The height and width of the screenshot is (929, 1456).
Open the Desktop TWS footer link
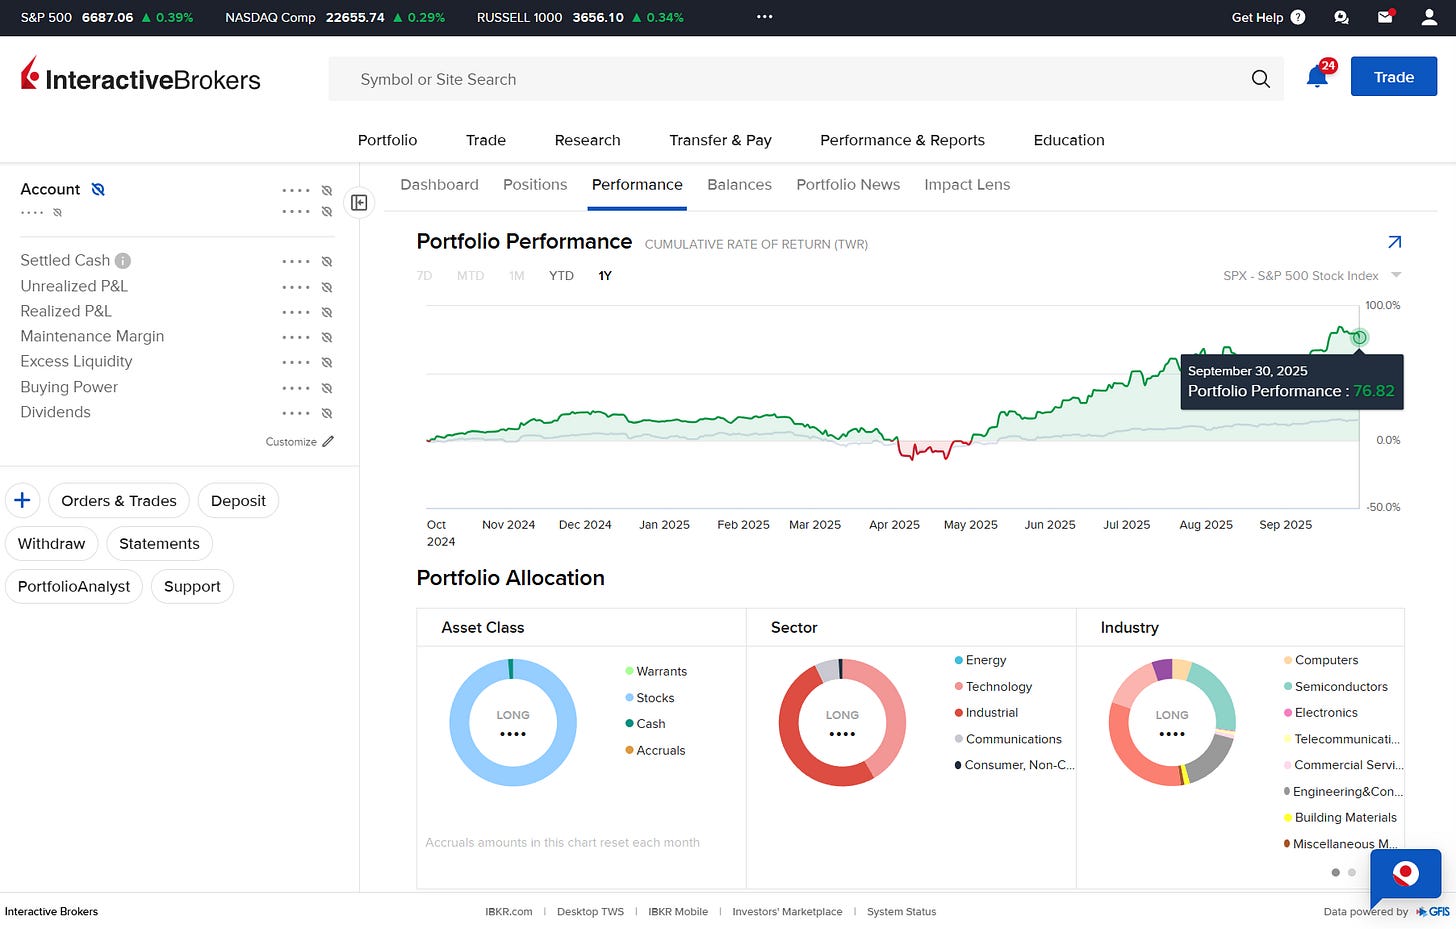590,912
